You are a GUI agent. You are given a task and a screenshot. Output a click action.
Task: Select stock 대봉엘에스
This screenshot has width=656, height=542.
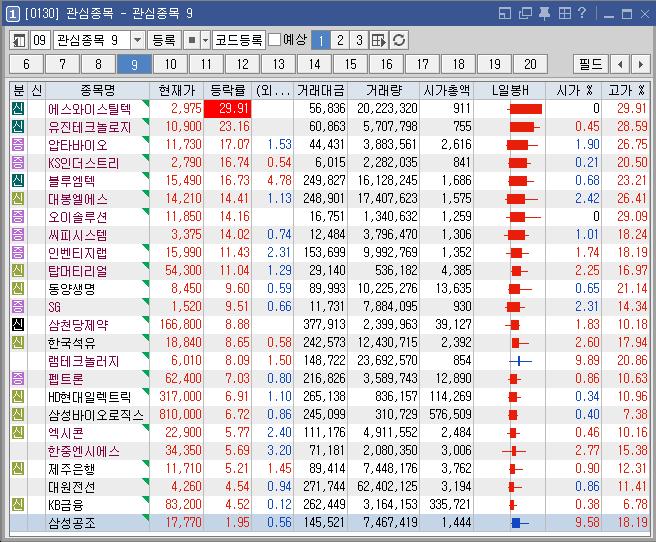click(x=78, y=199)
